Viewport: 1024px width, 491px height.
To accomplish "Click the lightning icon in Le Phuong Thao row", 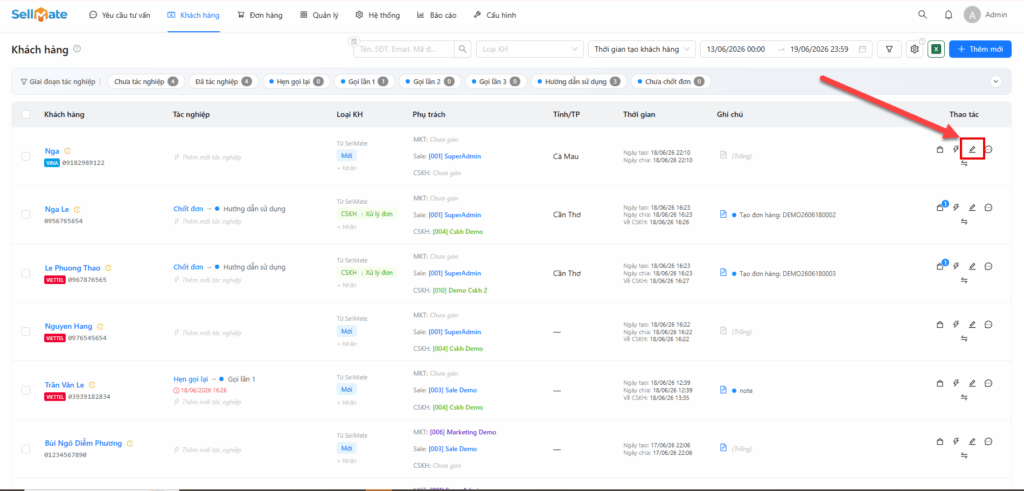I will [956, 266].
